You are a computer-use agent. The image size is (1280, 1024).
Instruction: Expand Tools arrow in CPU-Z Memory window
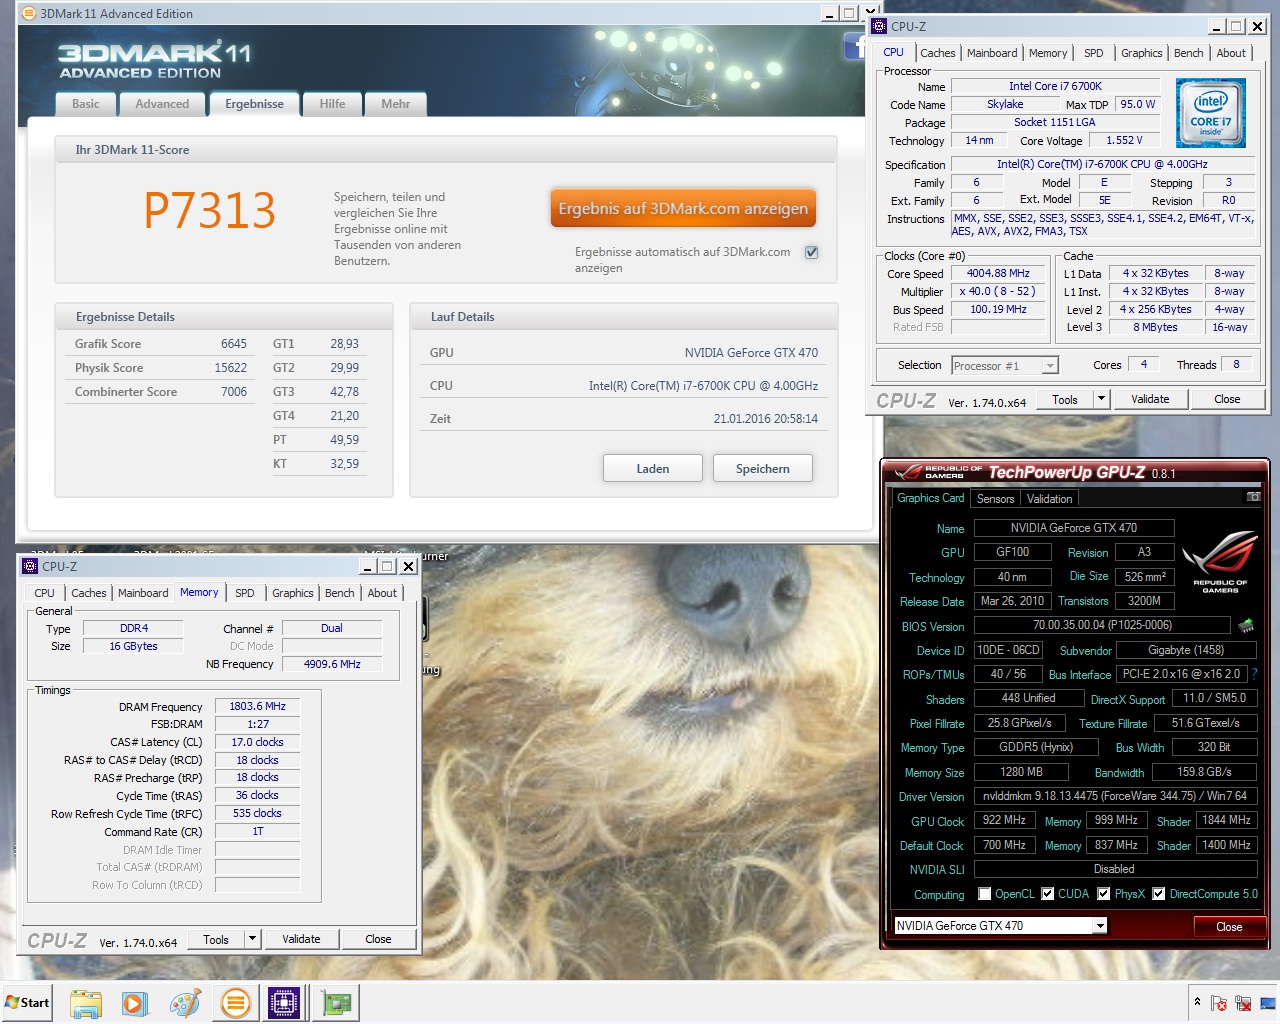coord(252,939)
